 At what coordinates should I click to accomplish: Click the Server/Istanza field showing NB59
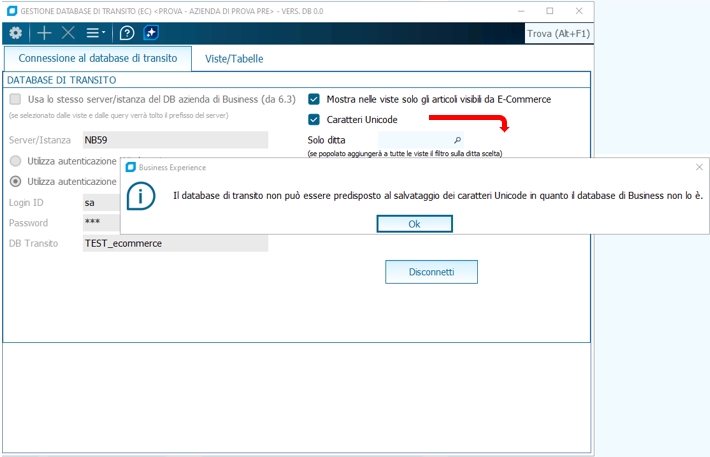point(175,140)
